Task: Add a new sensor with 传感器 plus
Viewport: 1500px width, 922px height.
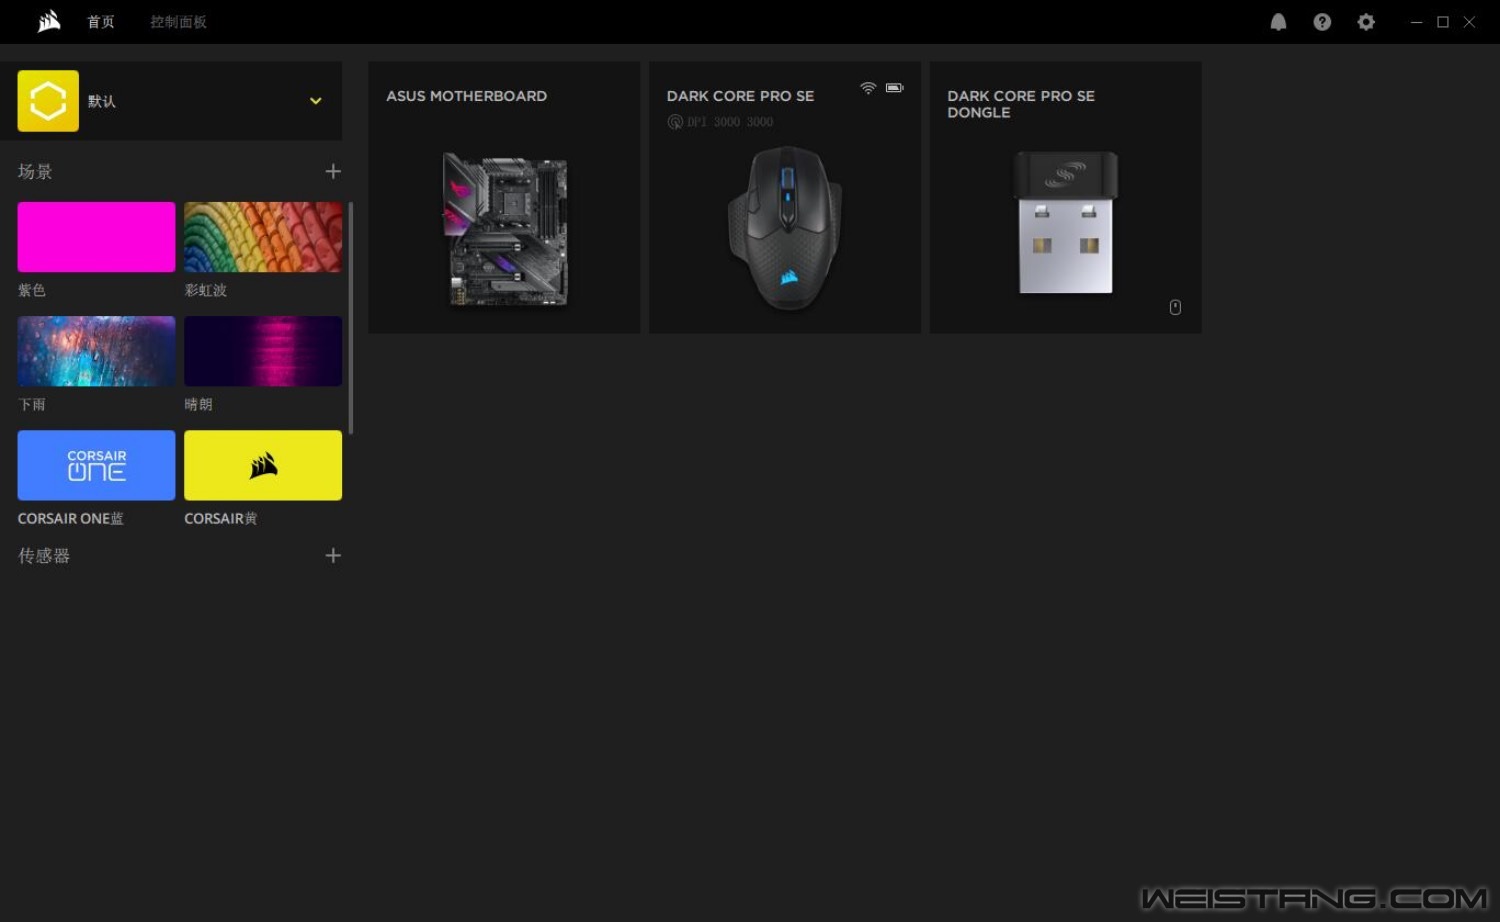Action: [x=333, y=556]
